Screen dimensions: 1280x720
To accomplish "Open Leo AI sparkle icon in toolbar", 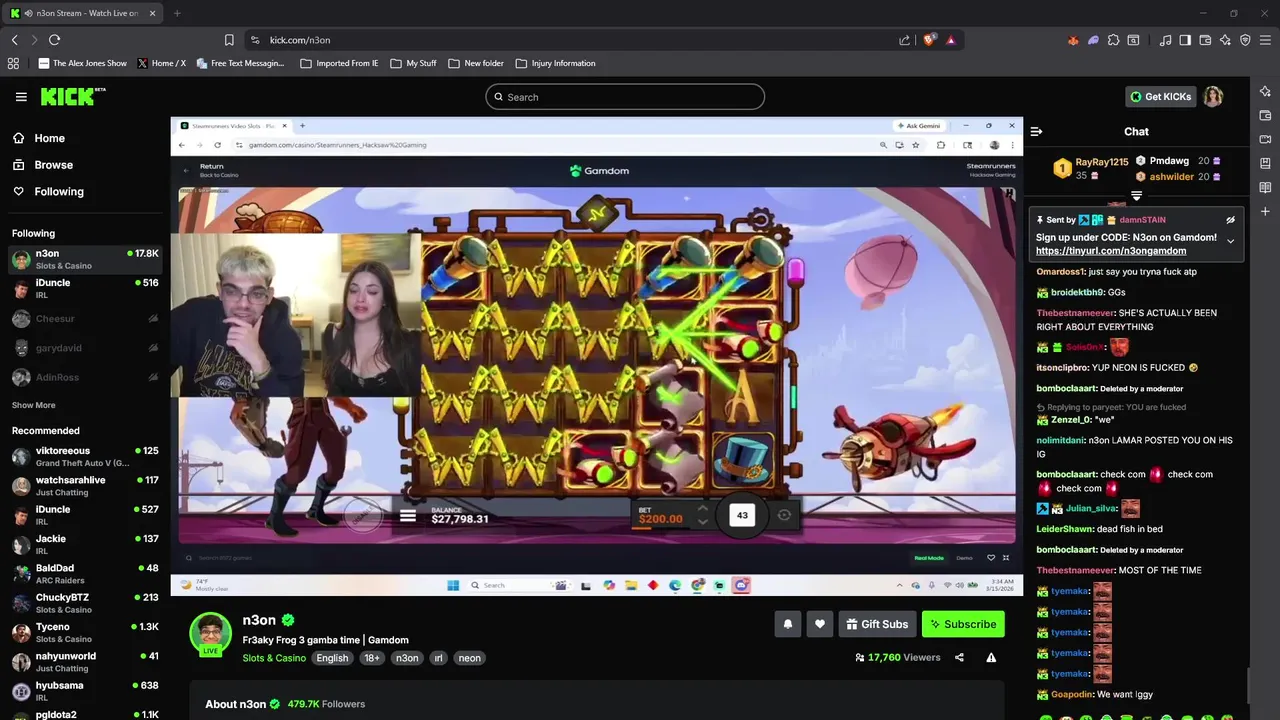I will pos(1225,40).
